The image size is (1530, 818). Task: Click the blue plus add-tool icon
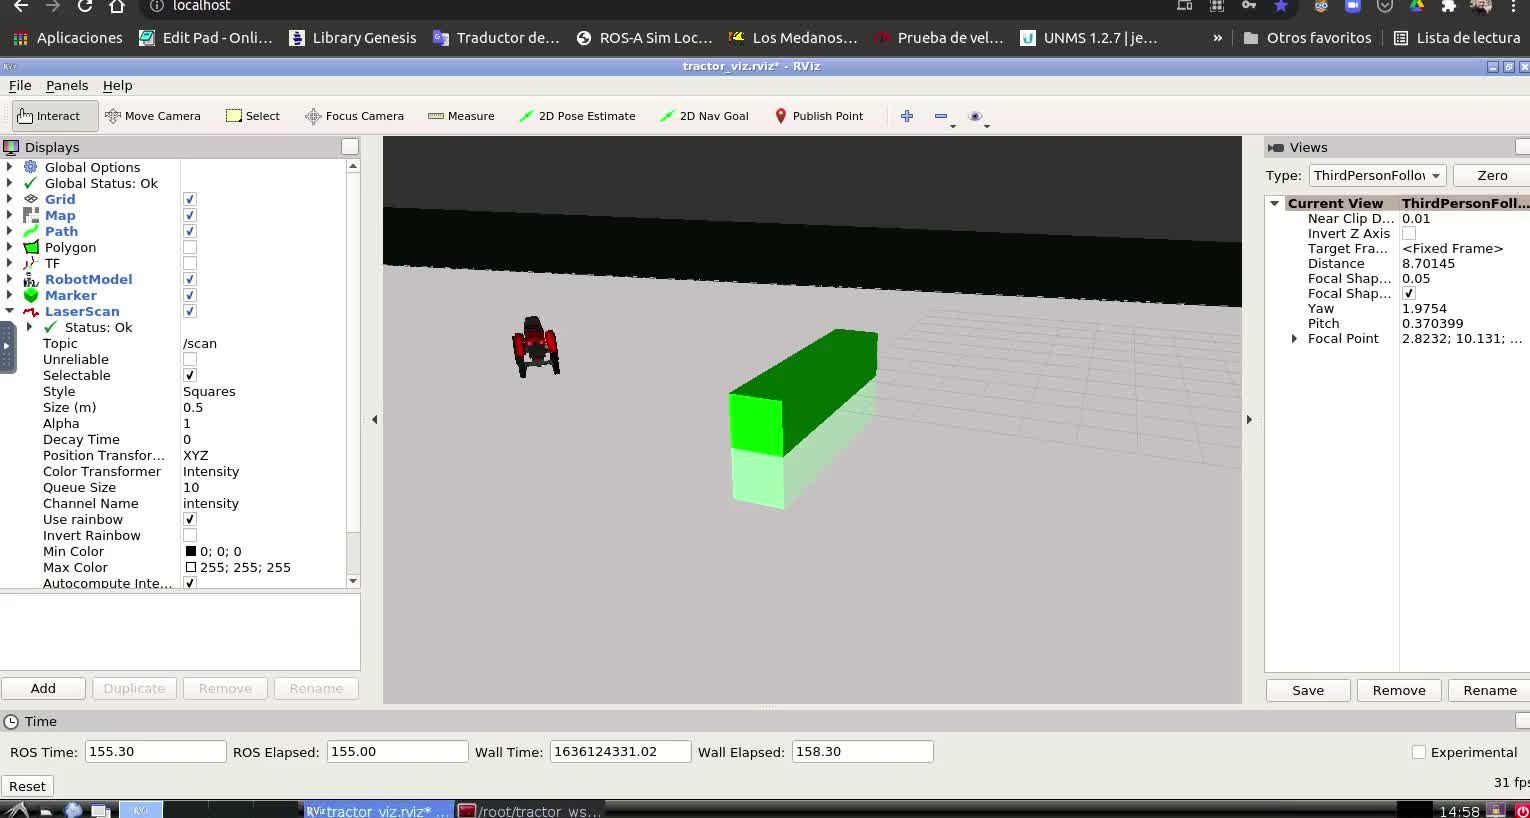tap(907, 116)
